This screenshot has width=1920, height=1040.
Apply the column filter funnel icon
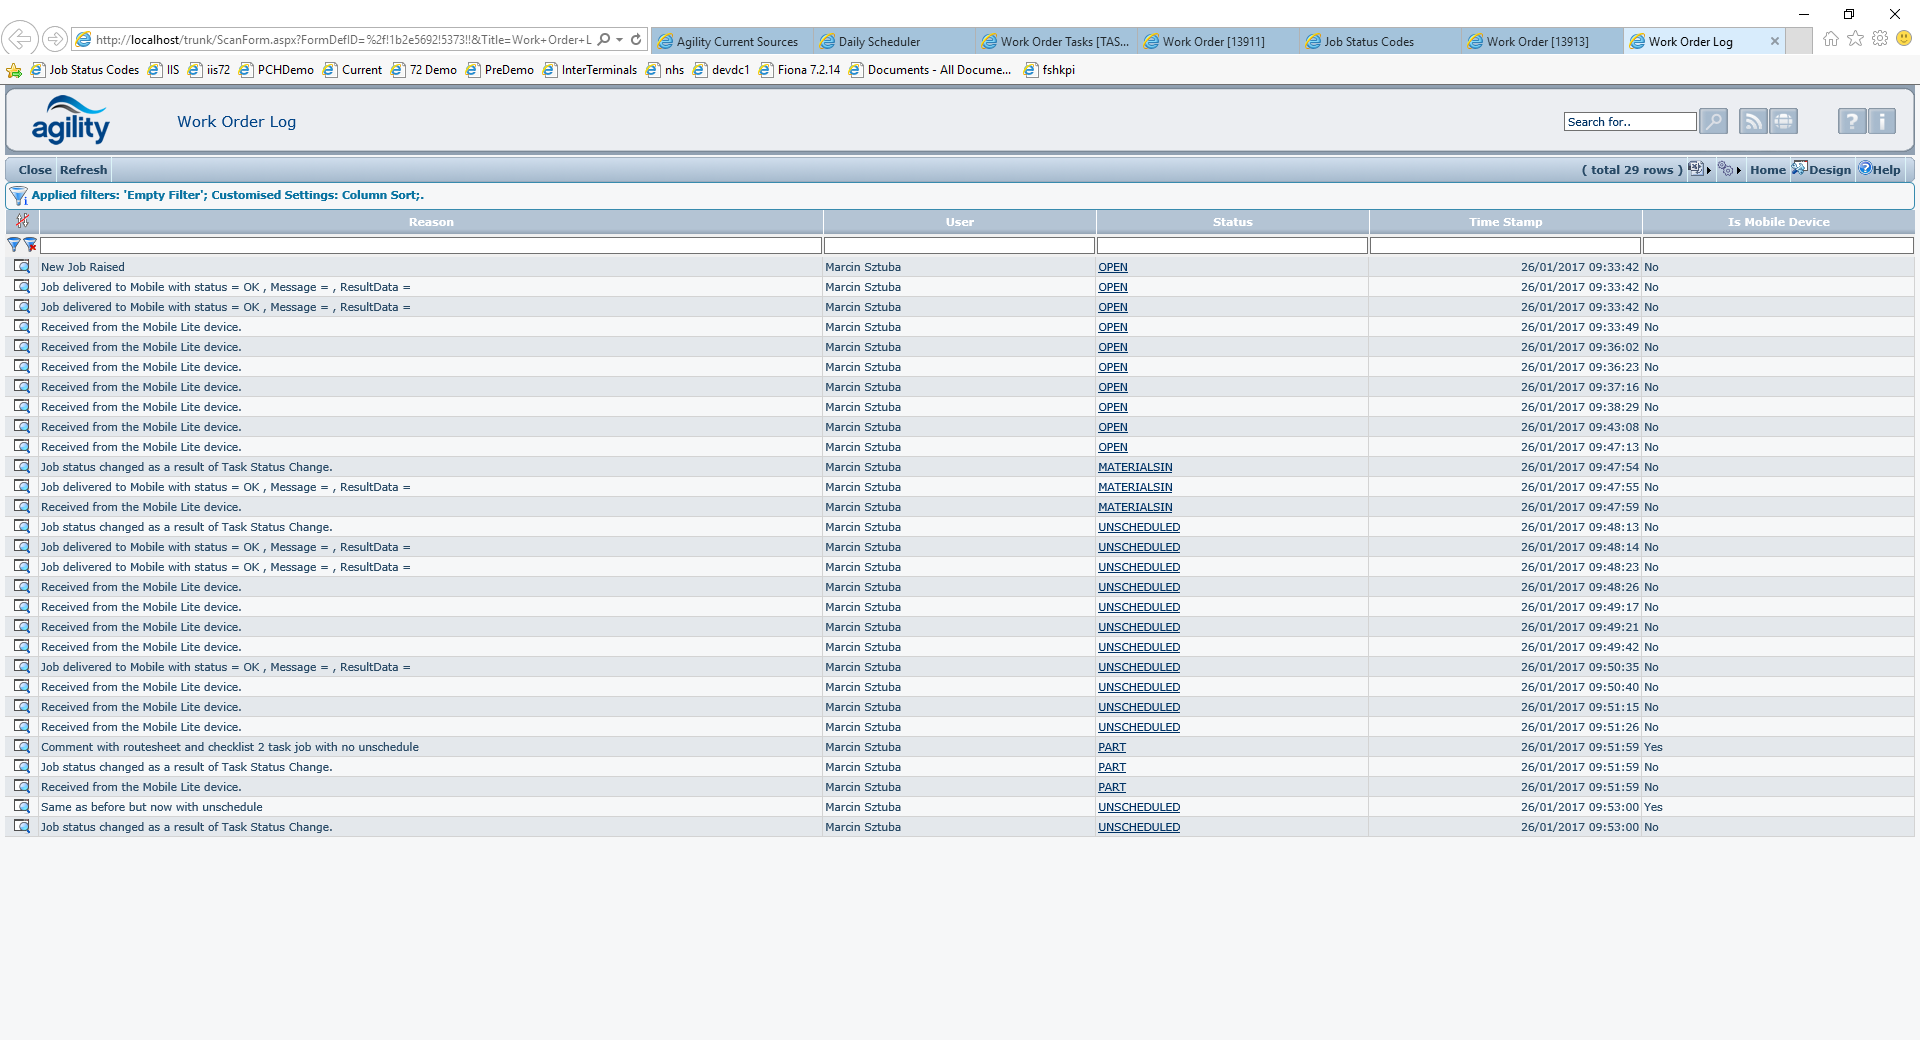14,245
